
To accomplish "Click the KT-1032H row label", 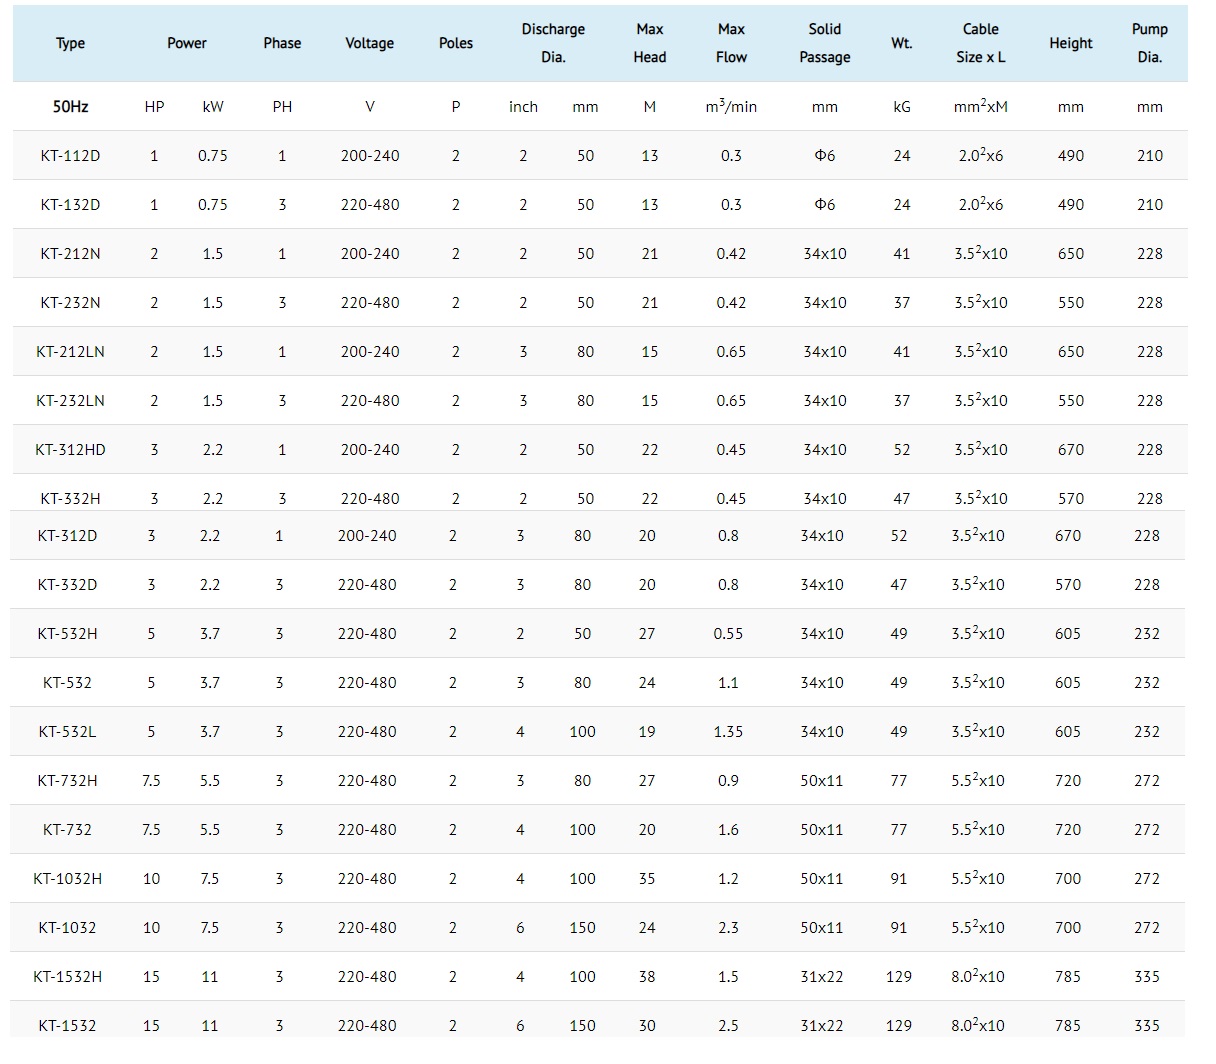I will (67, 879).
